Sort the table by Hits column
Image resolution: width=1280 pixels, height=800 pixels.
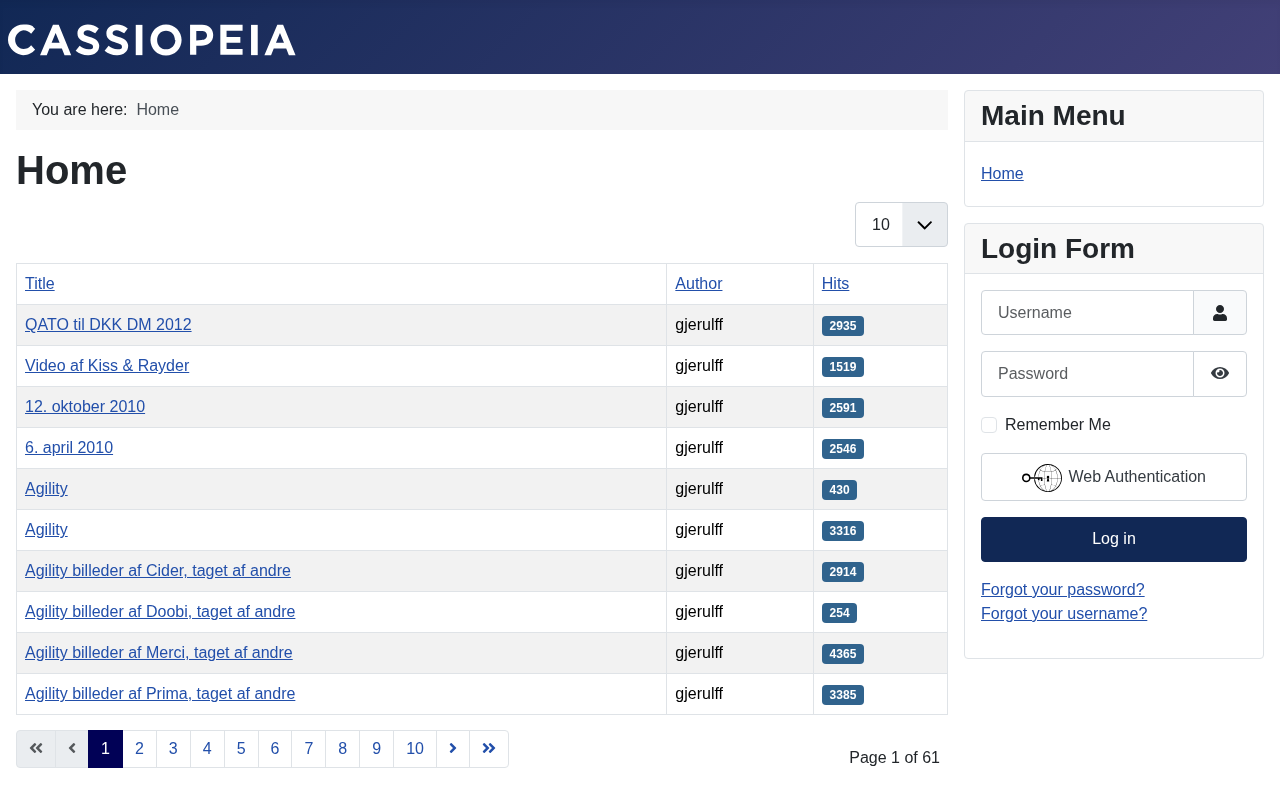(x=835, y=284)
